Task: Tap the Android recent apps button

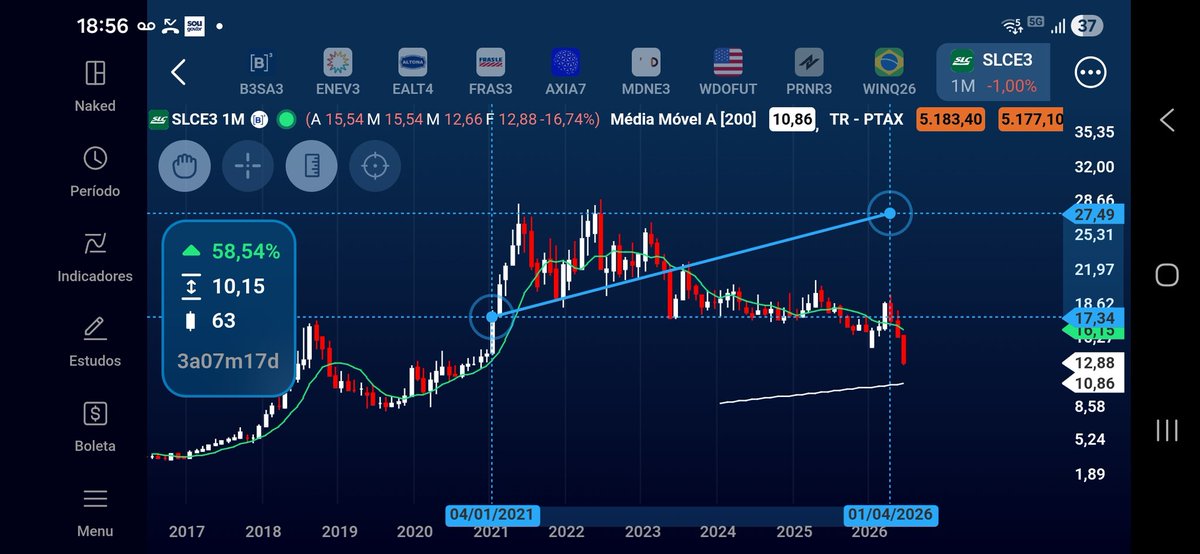Action: pyautogui.click(x=1167, y=430)
